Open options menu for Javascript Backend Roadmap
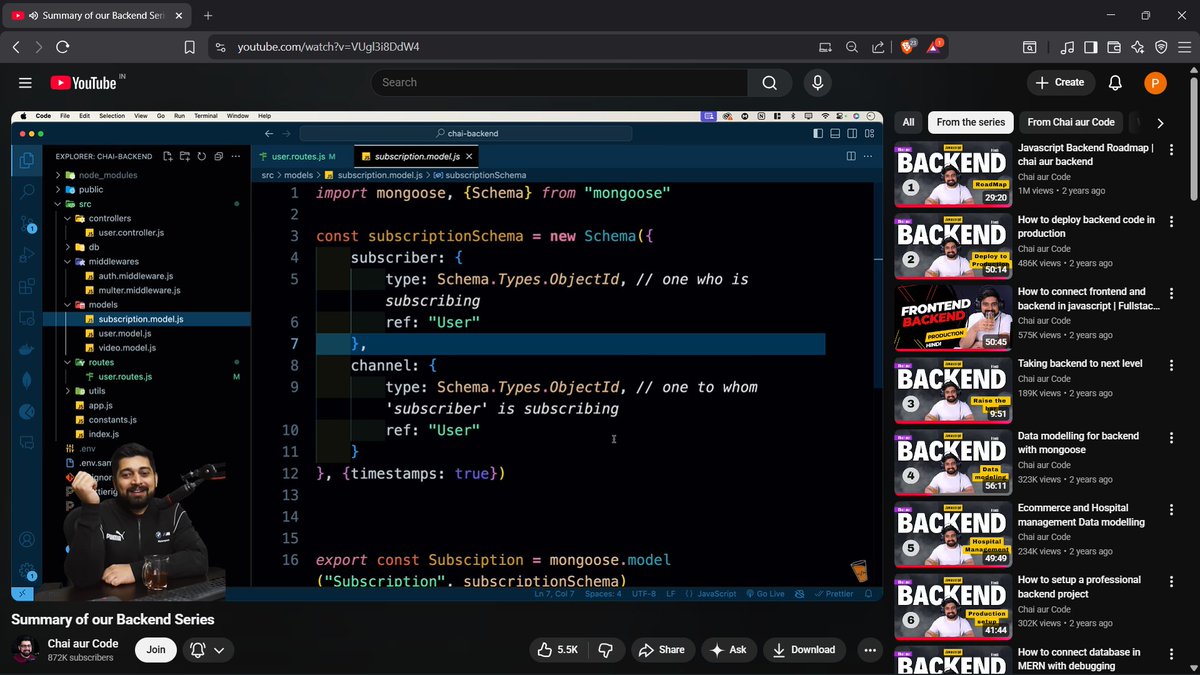Image resolution: width=1200 pixels, height=675 pixels. point(1172,149)
